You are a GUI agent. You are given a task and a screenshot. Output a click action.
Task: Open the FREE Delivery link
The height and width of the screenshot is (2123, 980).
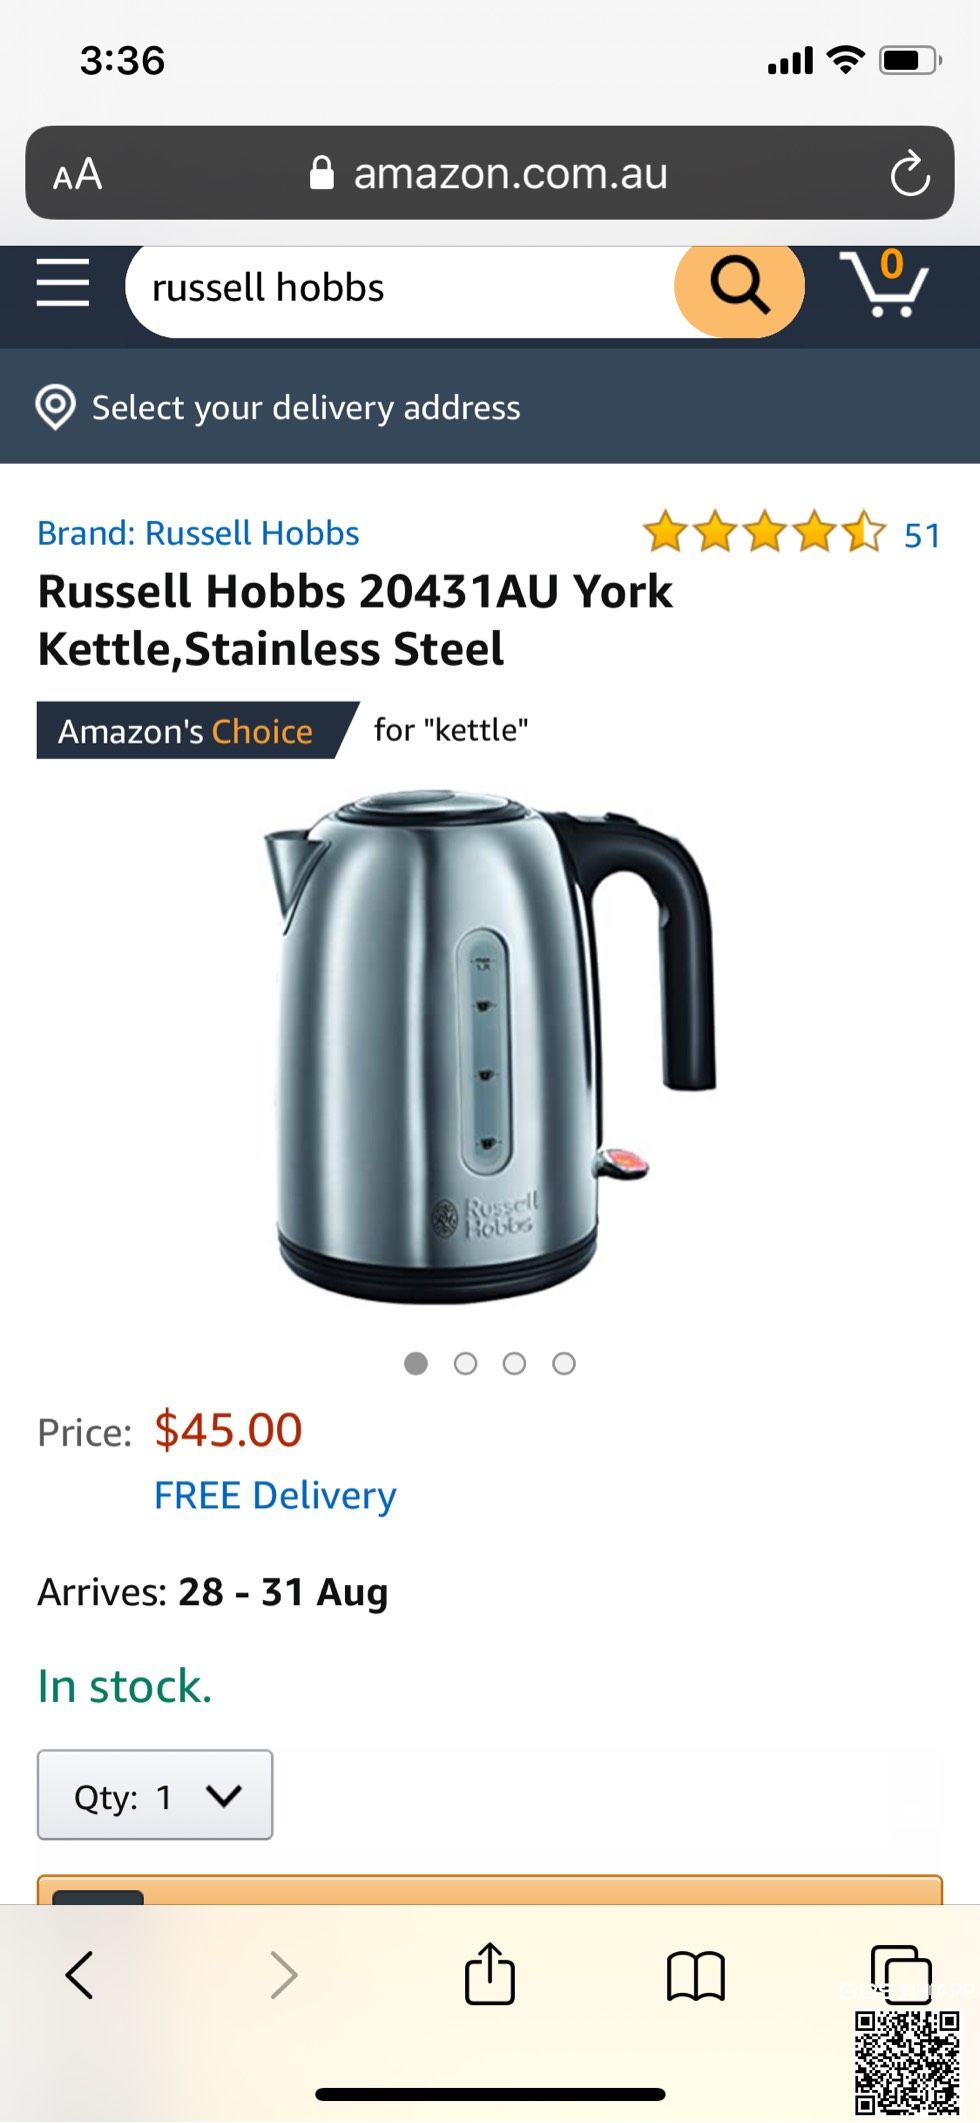coord(275,1496)
